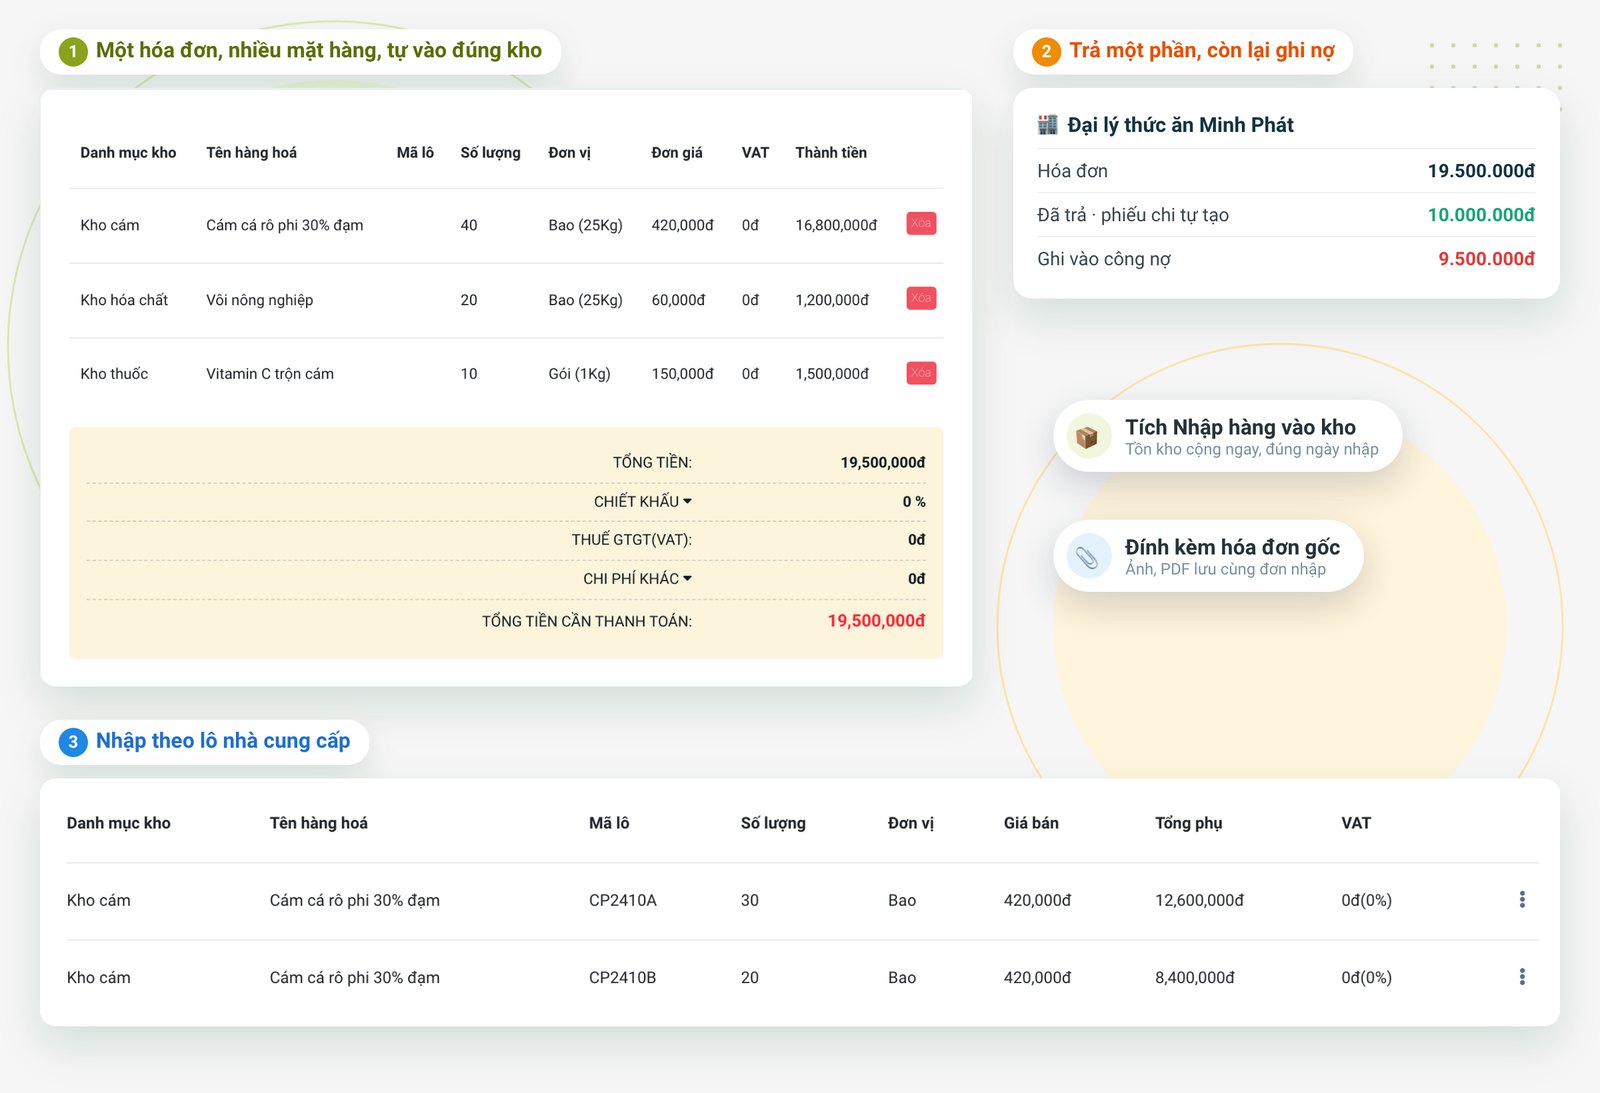Click Xóa button for Vôi nông nghiệp row
The image size is (1600, 1093).
(921, 298)
